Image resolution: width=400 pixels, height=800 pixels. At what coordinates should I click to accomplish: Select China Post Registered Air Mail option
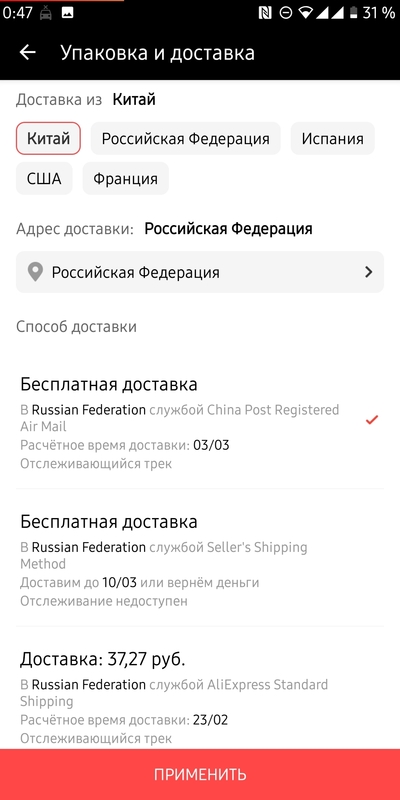click(x=199, y=421)
